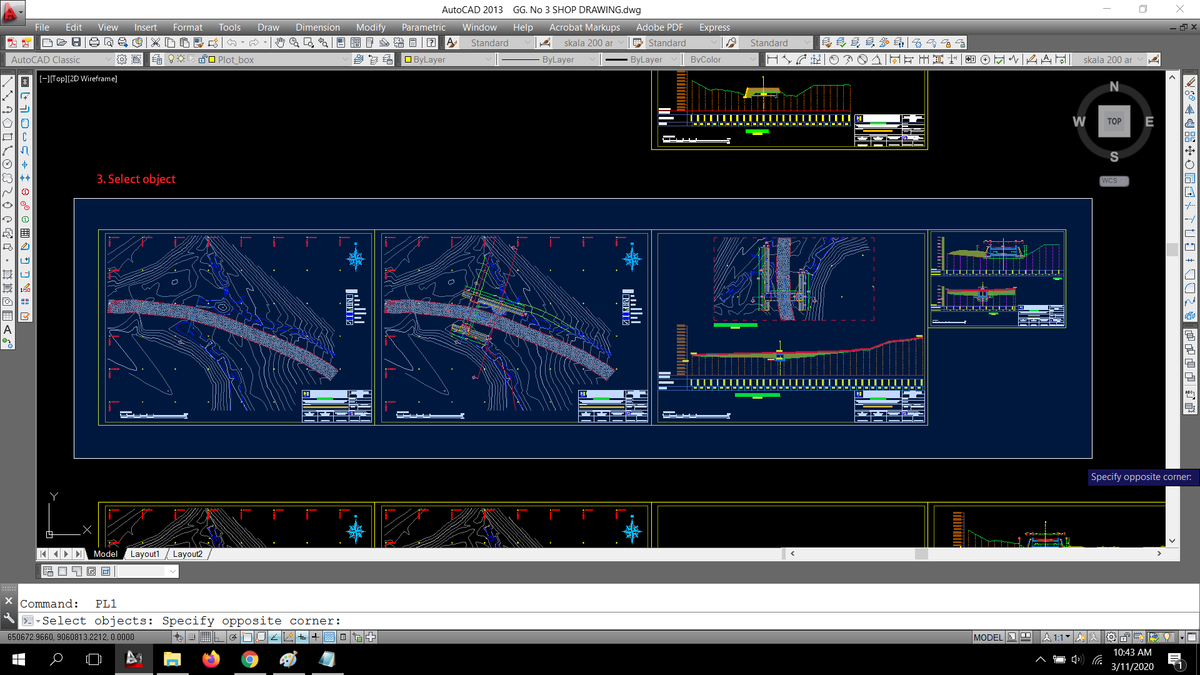Screen dimensions: 1200x675
Task: Open the Open file folder icon
Action: 60,43
